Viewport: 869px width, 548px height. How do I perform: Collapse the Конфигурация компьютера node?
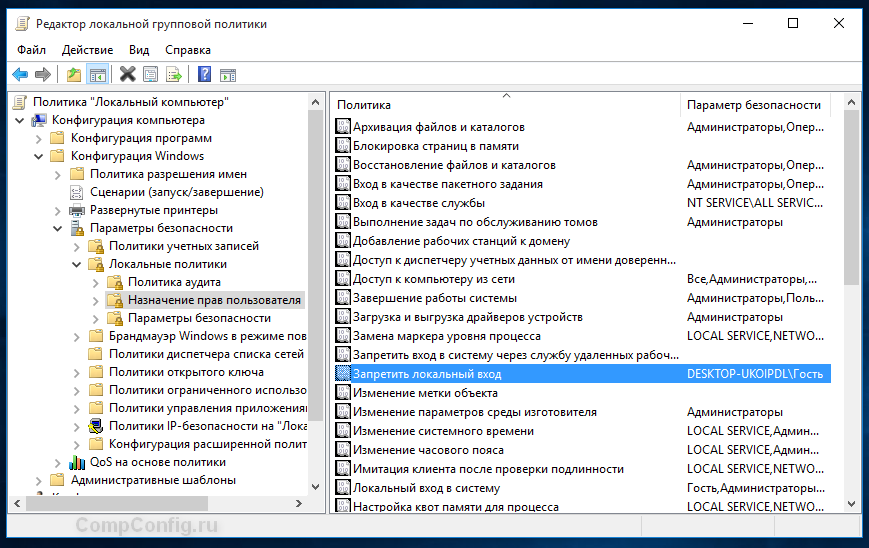point(20,120)
